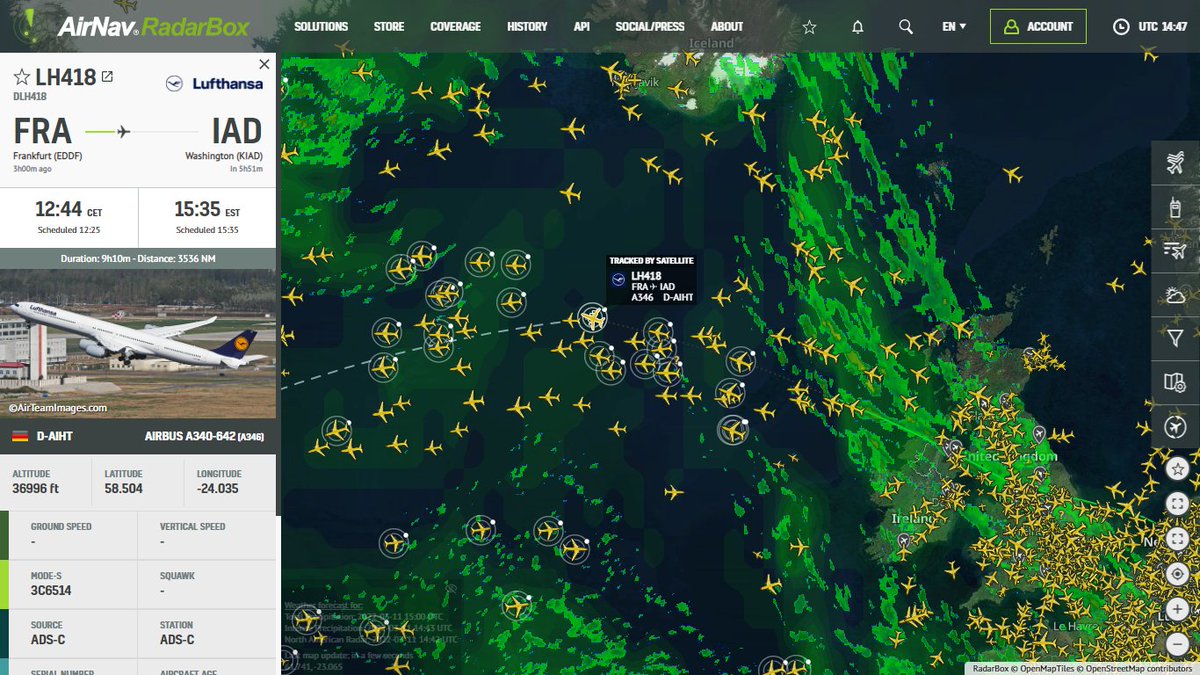Click the D-AIHT registration text
The image size is (1200, 675).
[x=55, y=437]
